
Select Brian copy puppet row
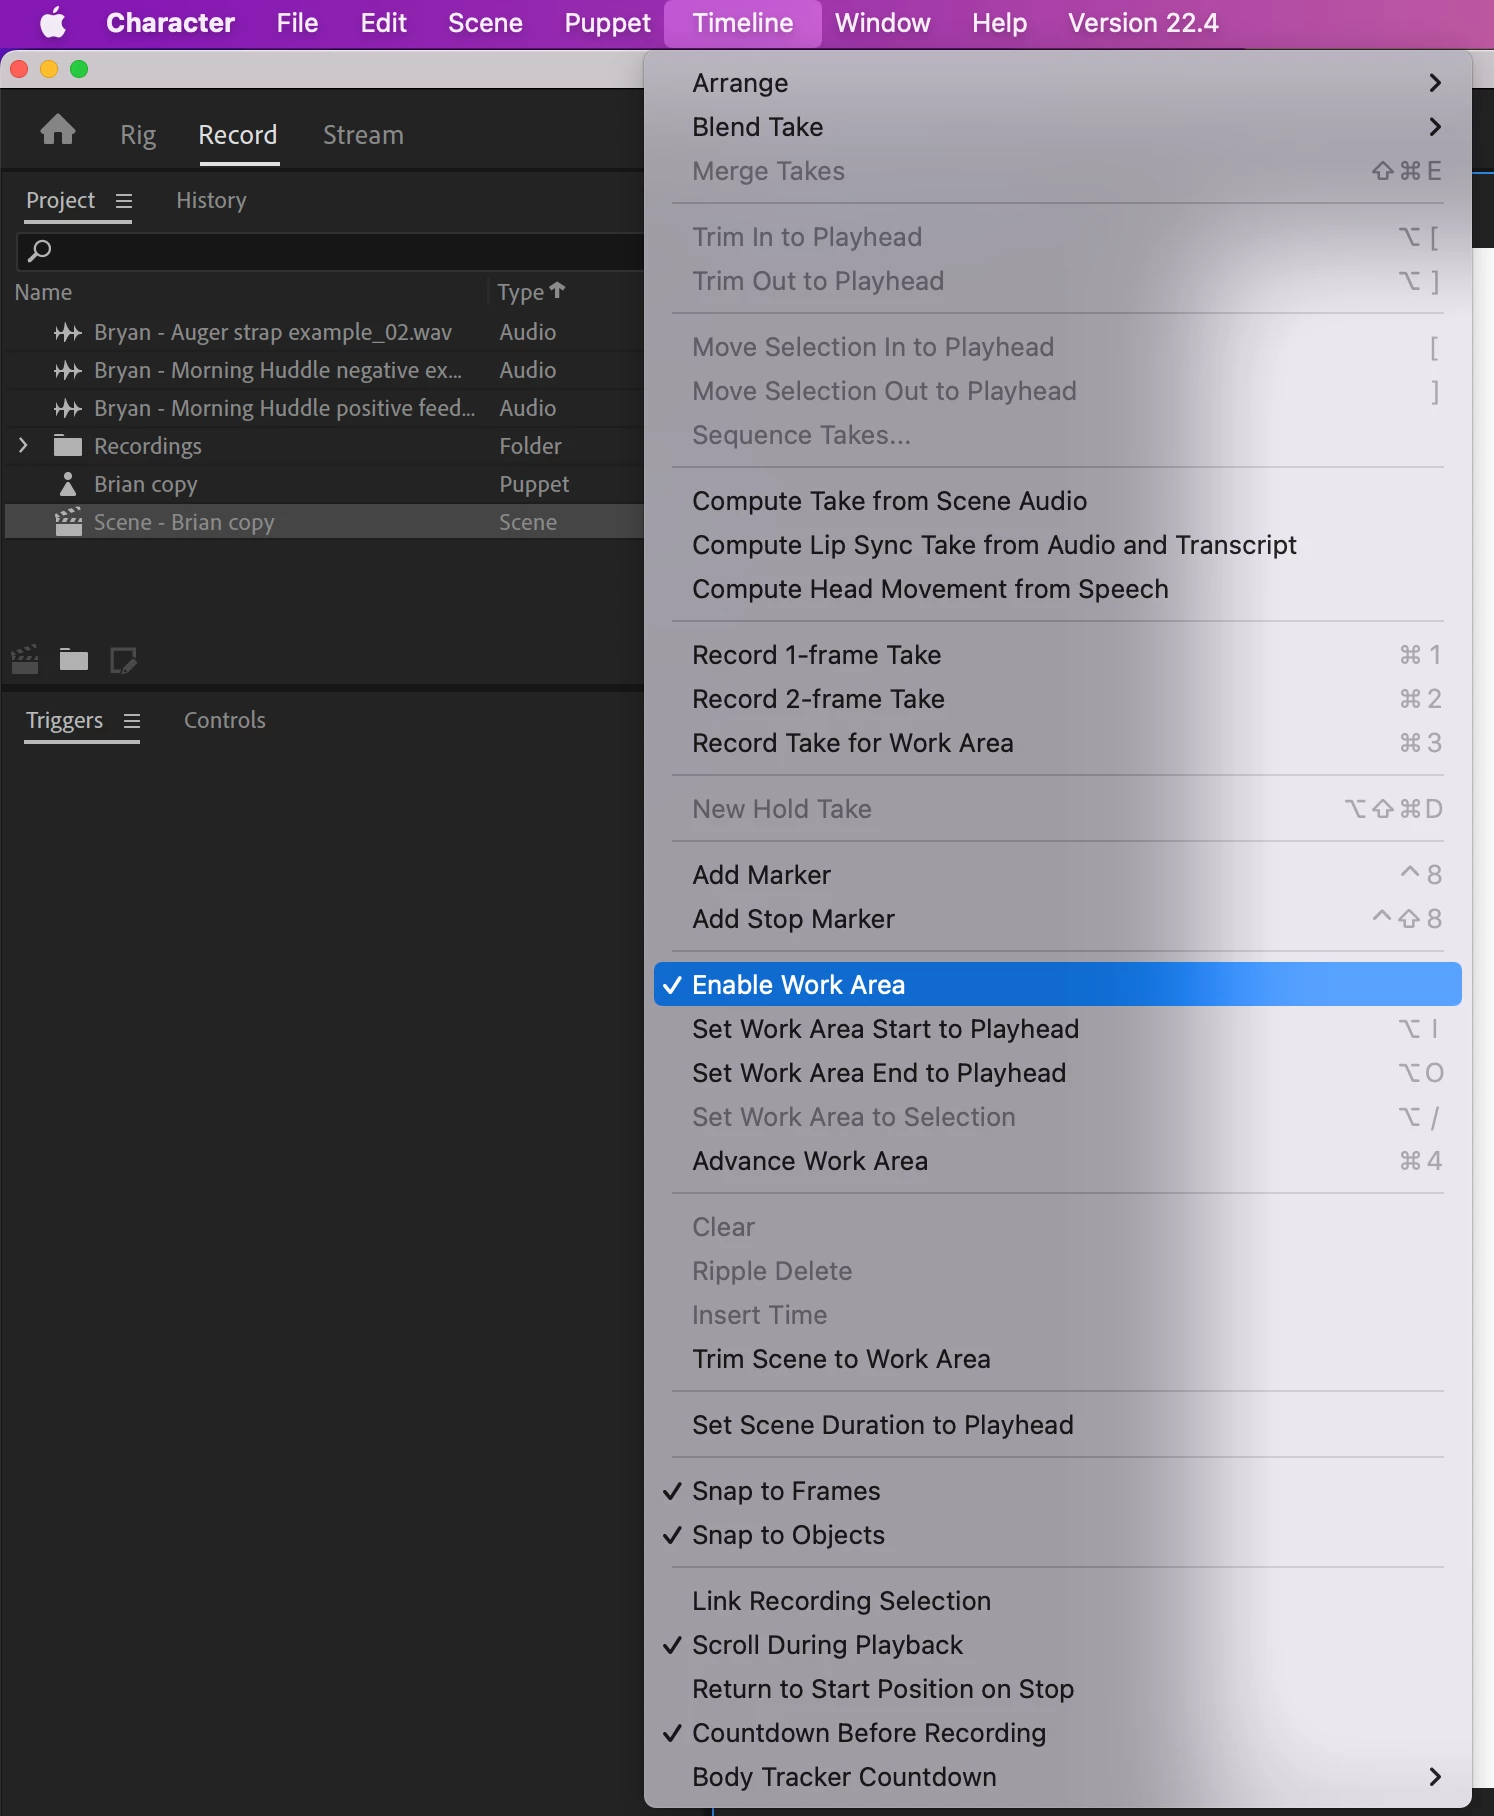tap(325, 484)
